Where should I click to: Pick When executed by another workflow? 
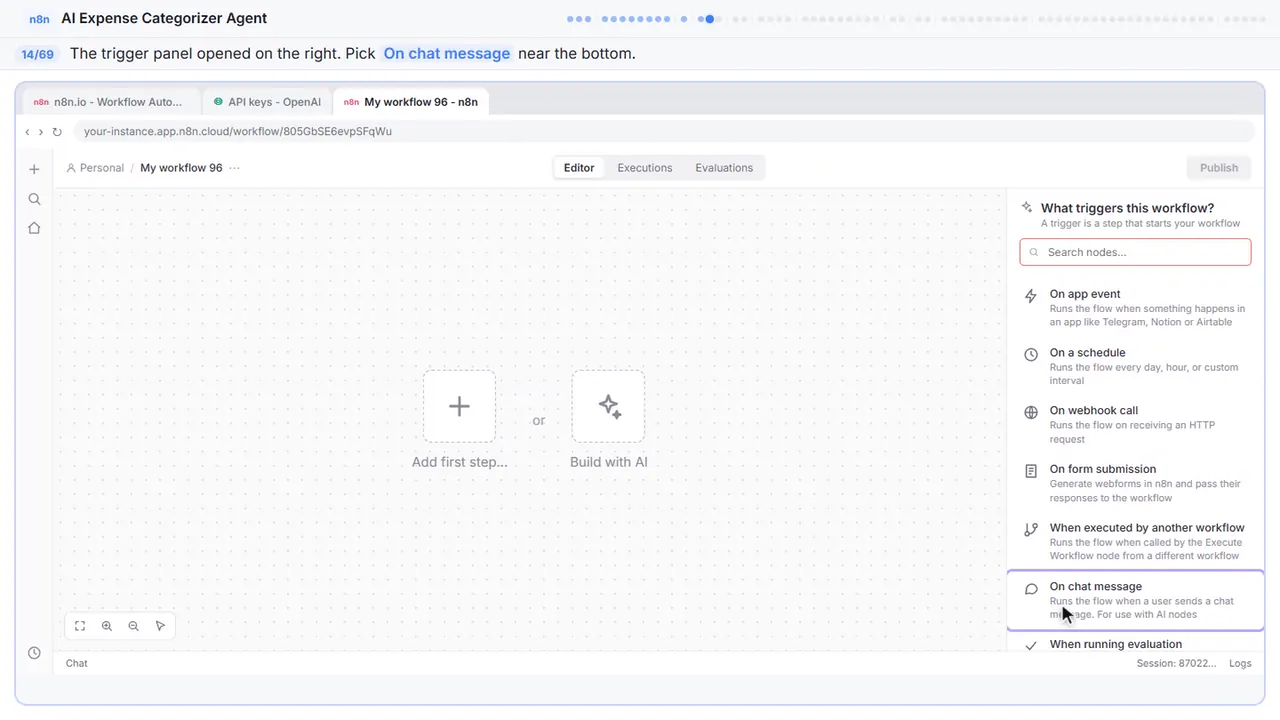tap(1135, 541)
